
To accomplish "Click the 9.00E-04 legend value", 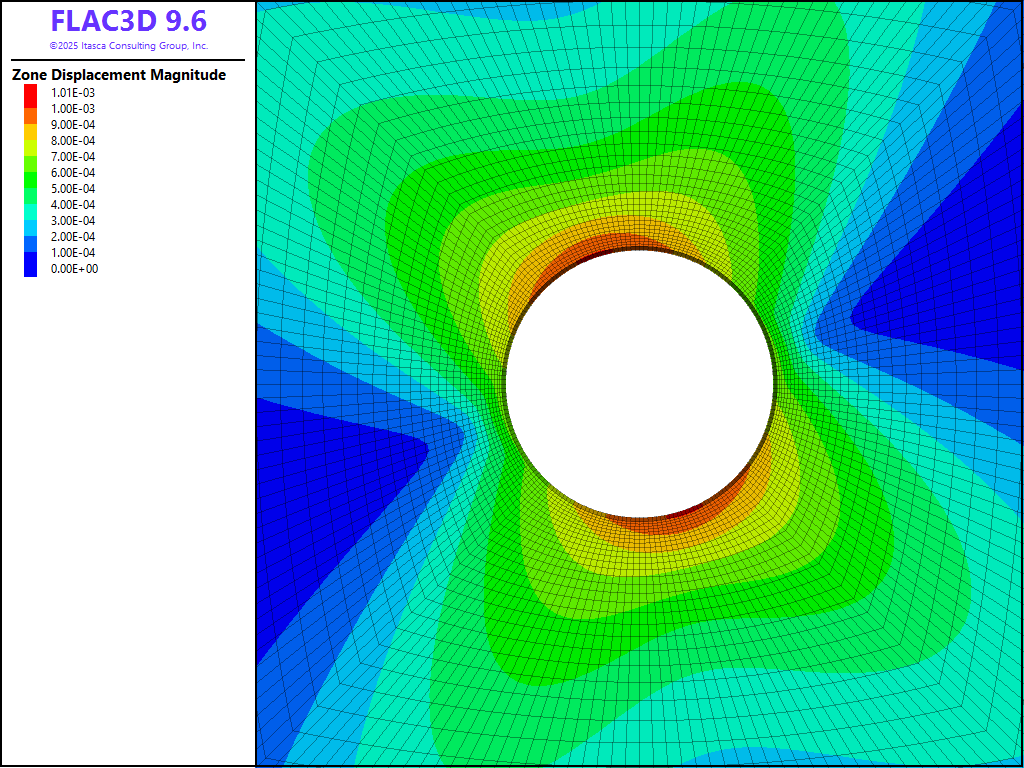I will click(74, 125).
